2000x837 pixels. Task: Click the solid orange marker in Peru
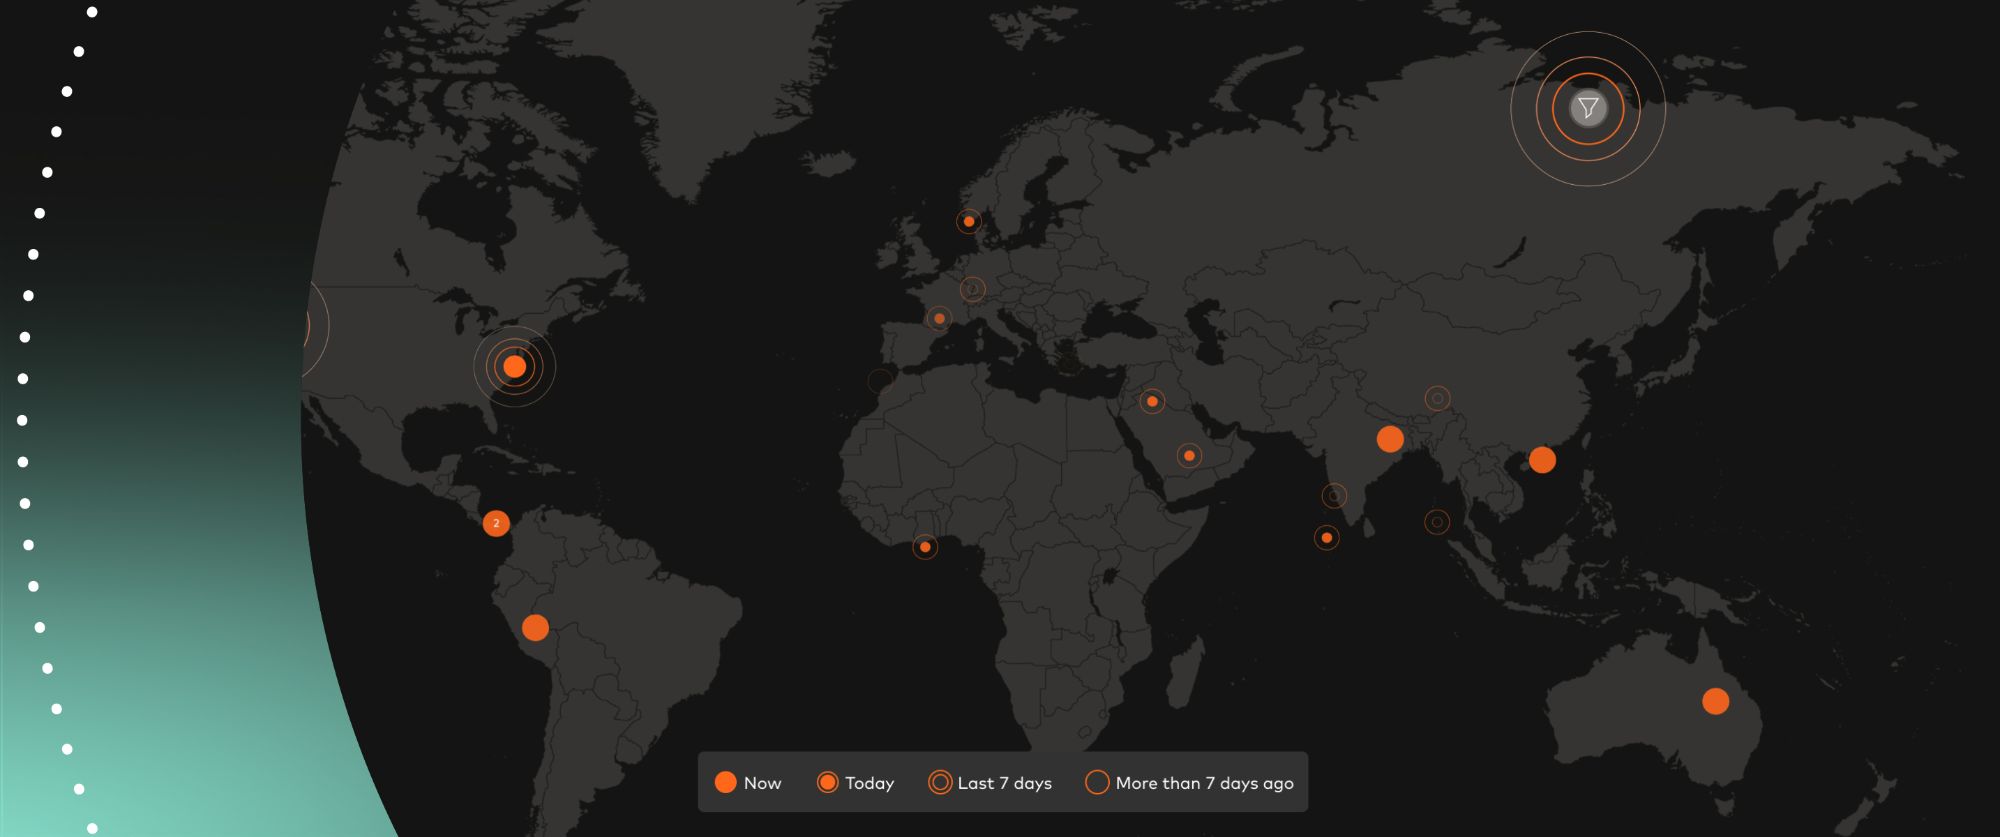point(535,627)
